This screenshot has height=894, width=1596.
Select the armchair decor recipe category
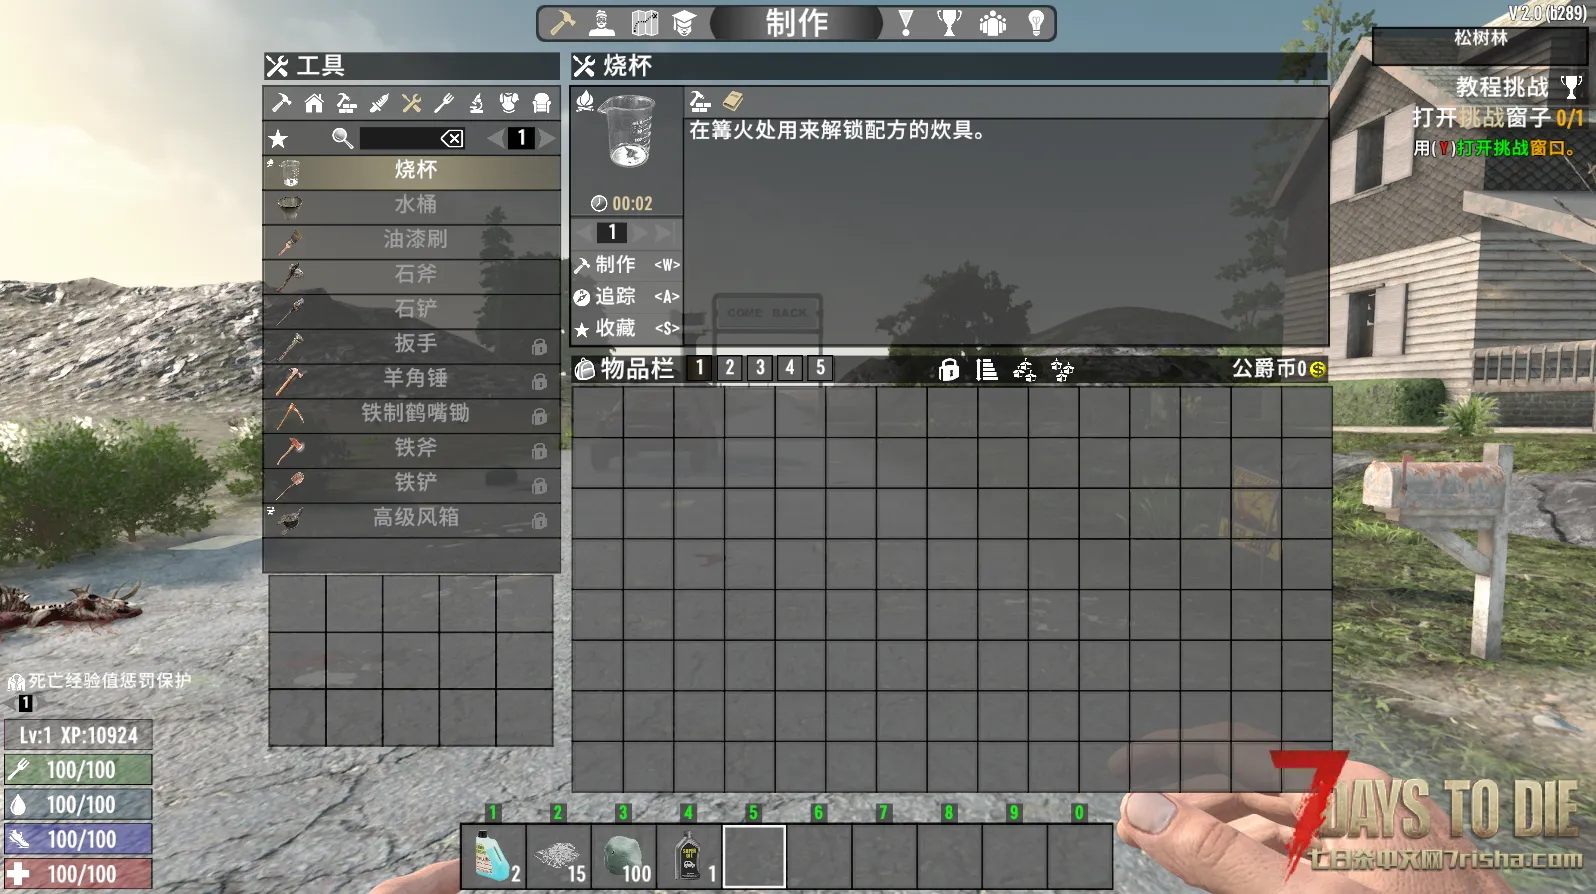(541, 102)
